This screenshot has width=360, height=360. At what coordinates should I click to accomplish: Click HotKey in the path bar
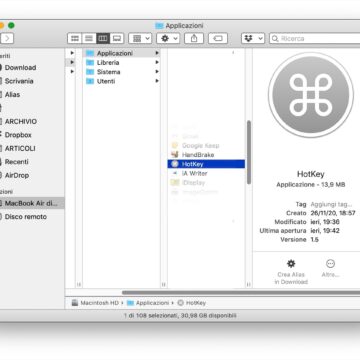point(192,303)
